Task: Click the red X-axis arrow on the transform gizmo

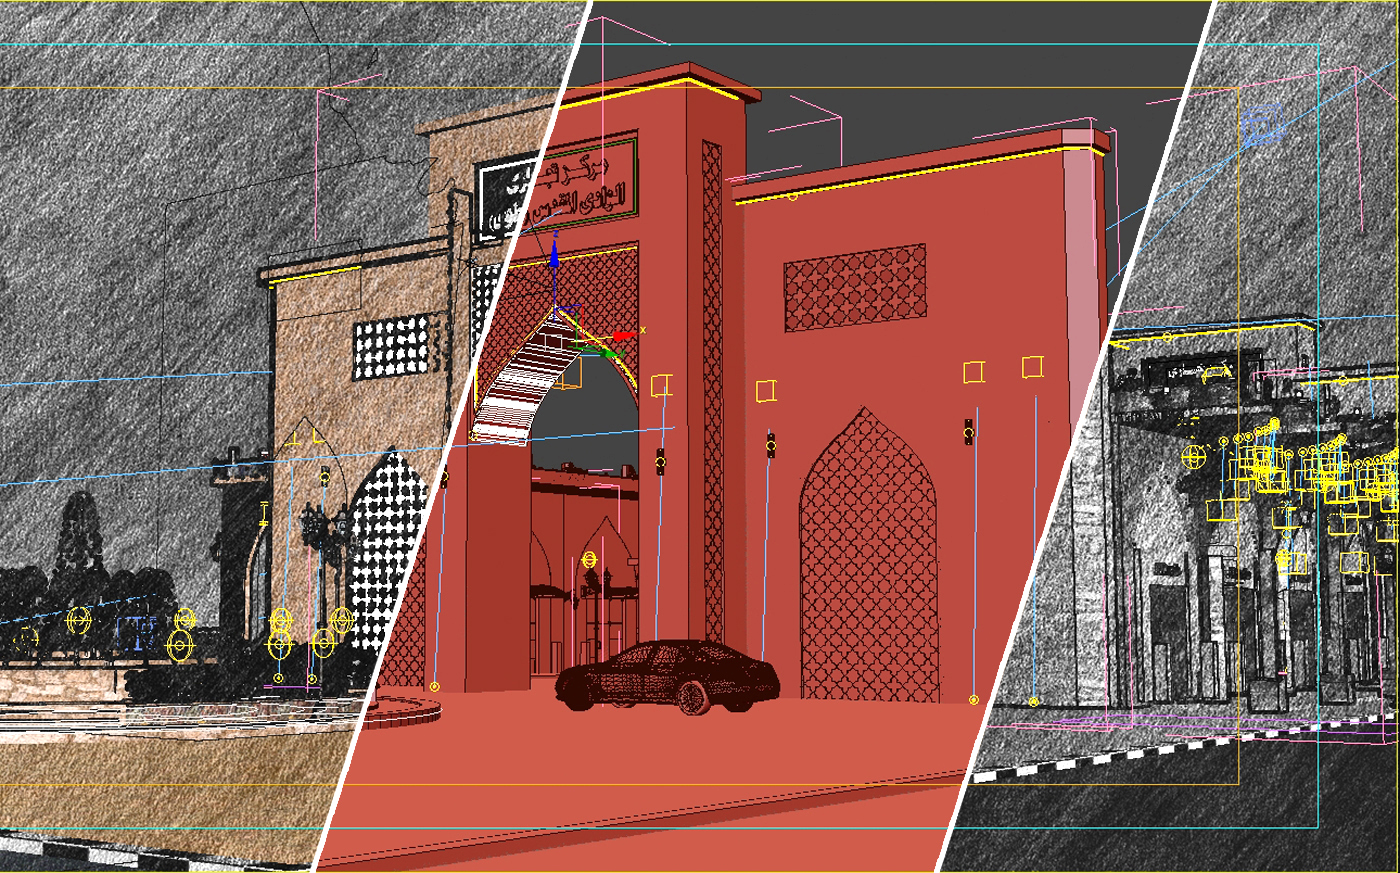Action: (x=621, y=335)
